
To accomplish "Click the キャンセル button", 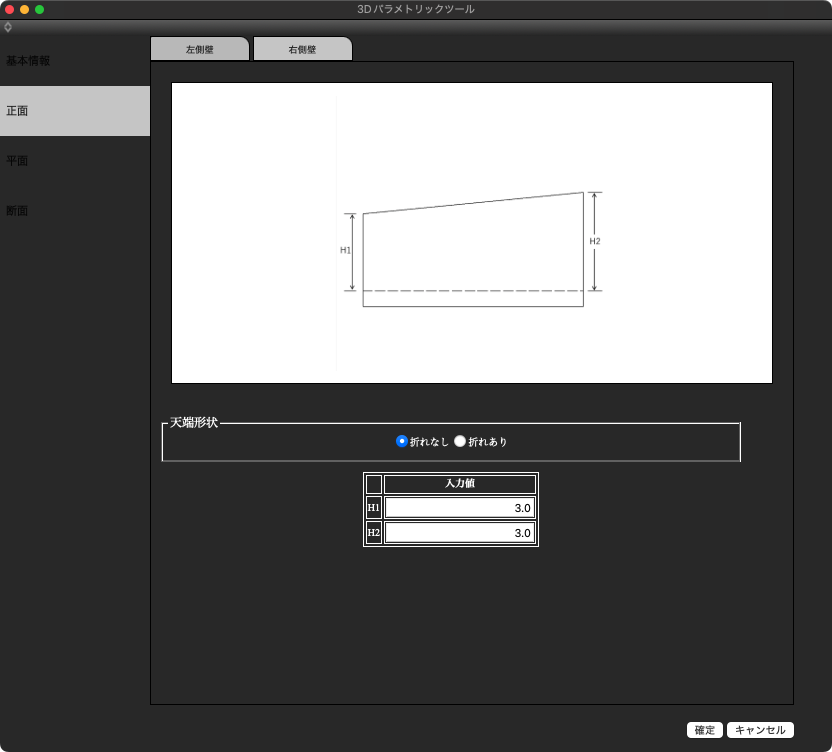I will tap(760, 730).
